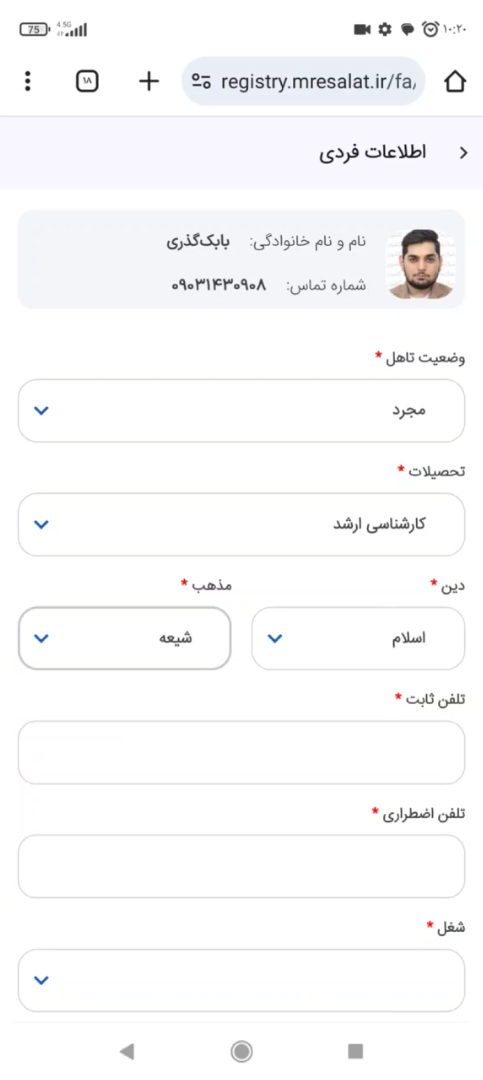Focus the تلفن ثابت input field

[241, 752]
